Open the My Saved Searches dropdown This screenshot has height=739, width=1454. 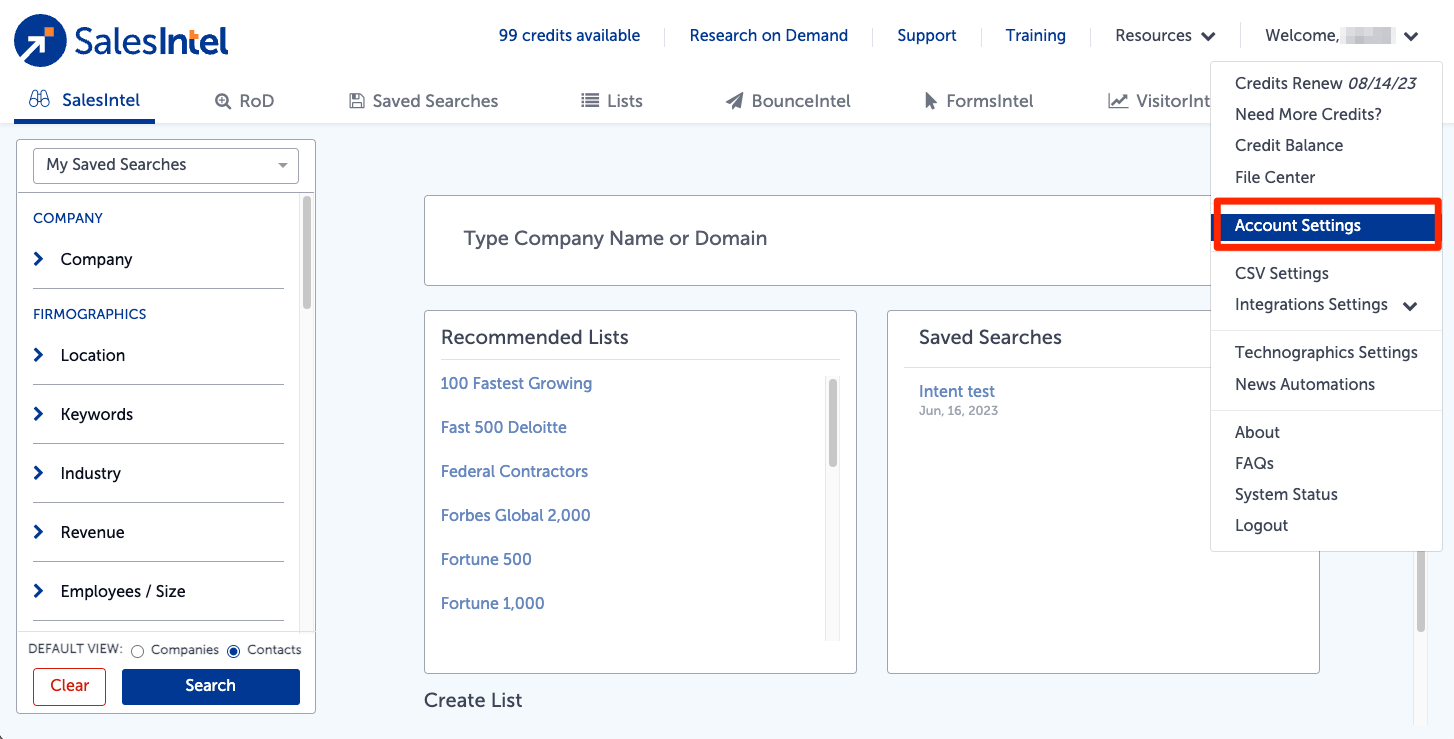coord(166,165)
